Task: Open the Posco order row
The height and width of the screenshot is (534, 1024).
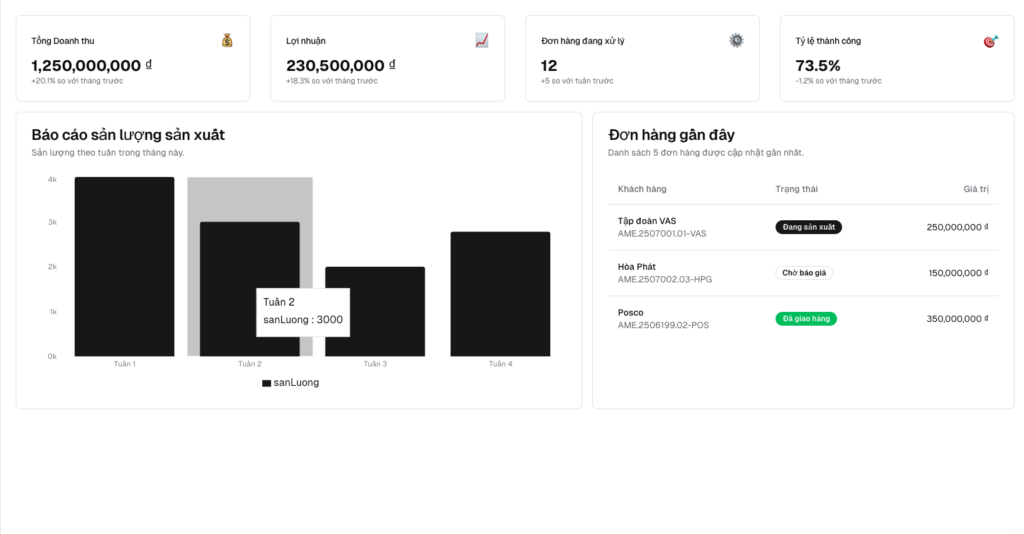Action: 803,319
